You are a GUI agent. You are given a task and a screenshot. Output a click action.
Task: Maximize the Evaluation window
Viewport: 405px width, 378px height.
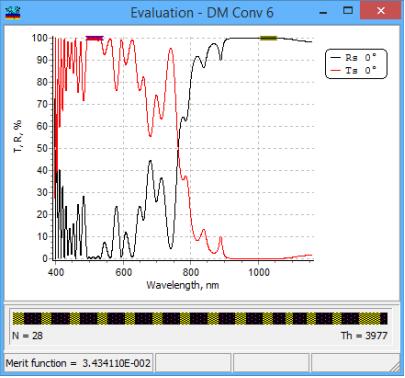point(348,11)
